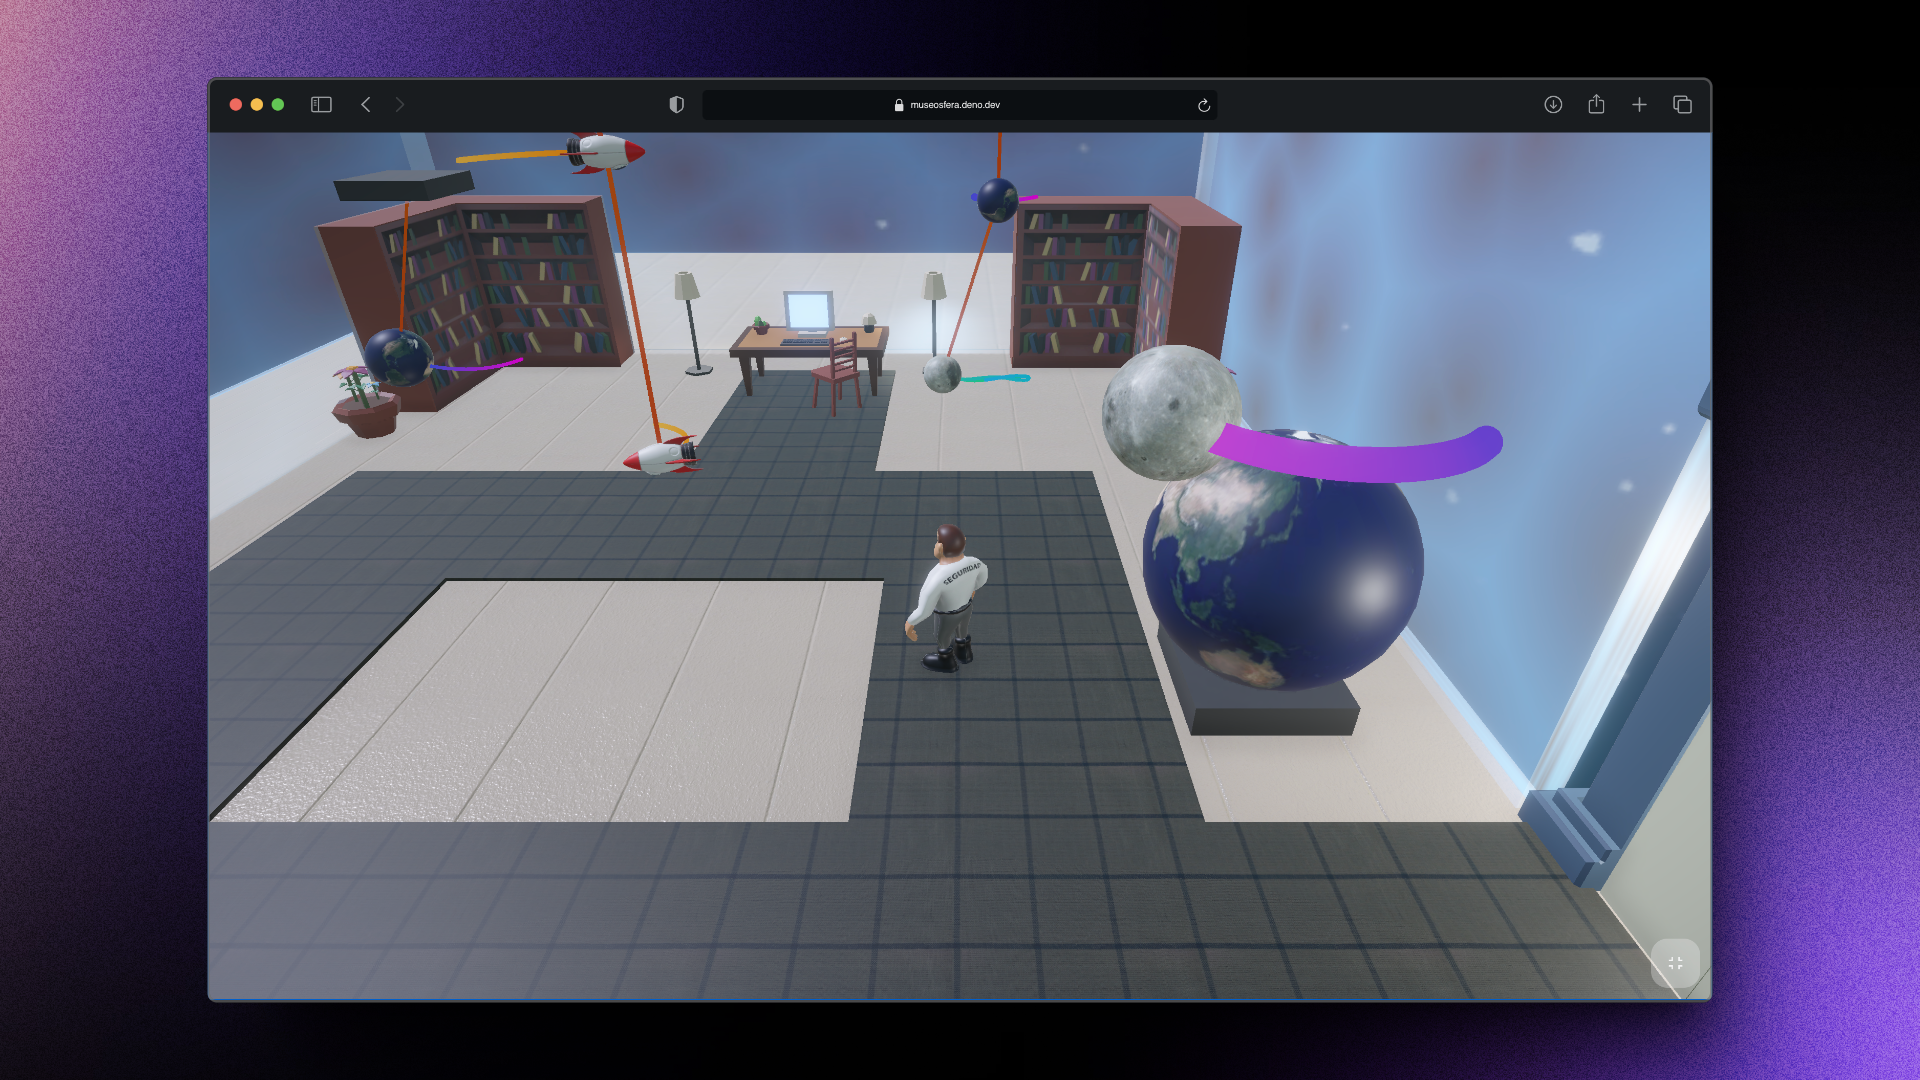Click the red chair at the desk
The width and height of the screenshot is (1920, 1080).
click(838, 374)
